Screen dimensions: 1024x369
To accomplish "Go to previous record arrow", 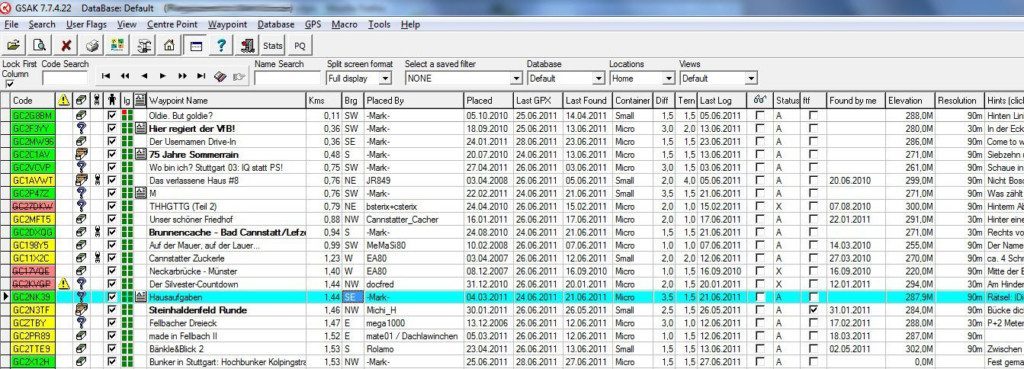I will [144, 76].
